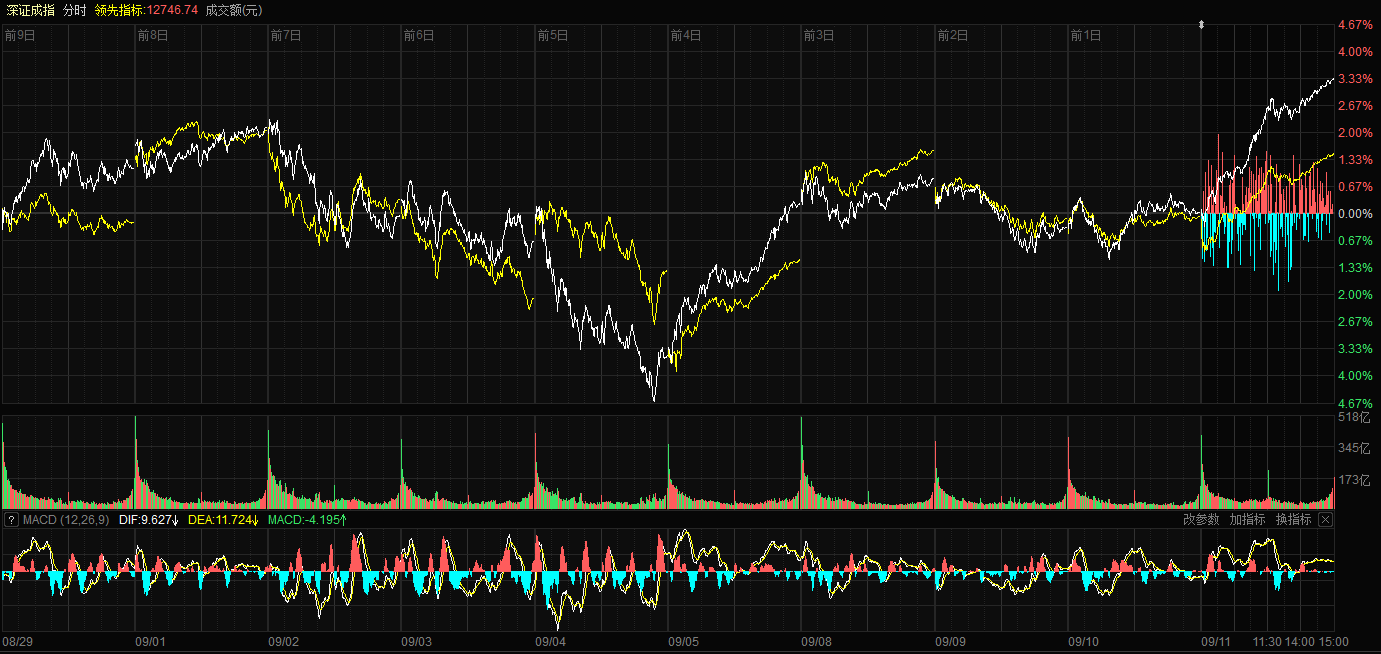The image size is (1381, 654).
Task: Select the 前8日 day label
Action: pos(153,35)
